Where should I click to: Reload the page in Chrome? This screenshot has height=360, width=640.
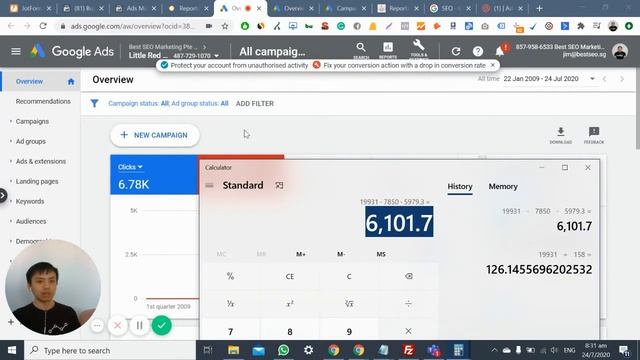coord(43,26)
